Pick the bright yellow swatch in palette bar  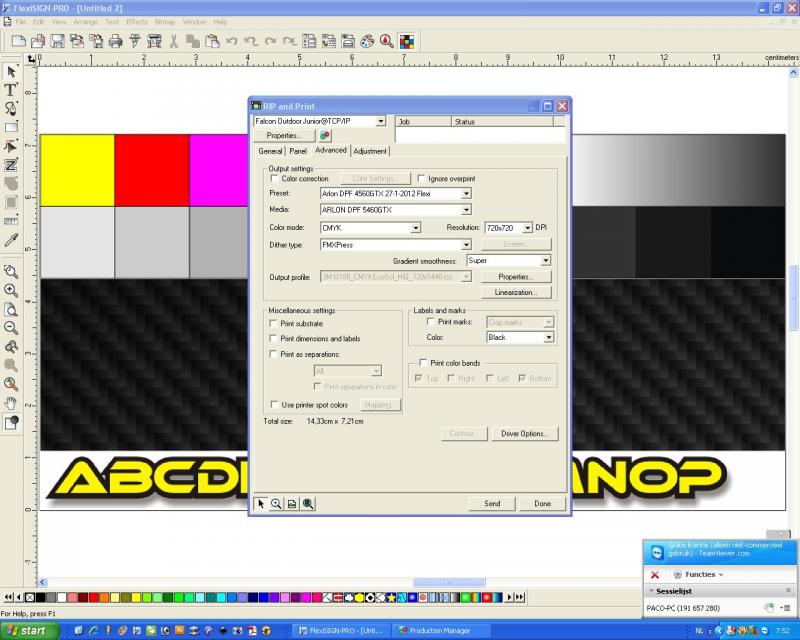point(137,597)
